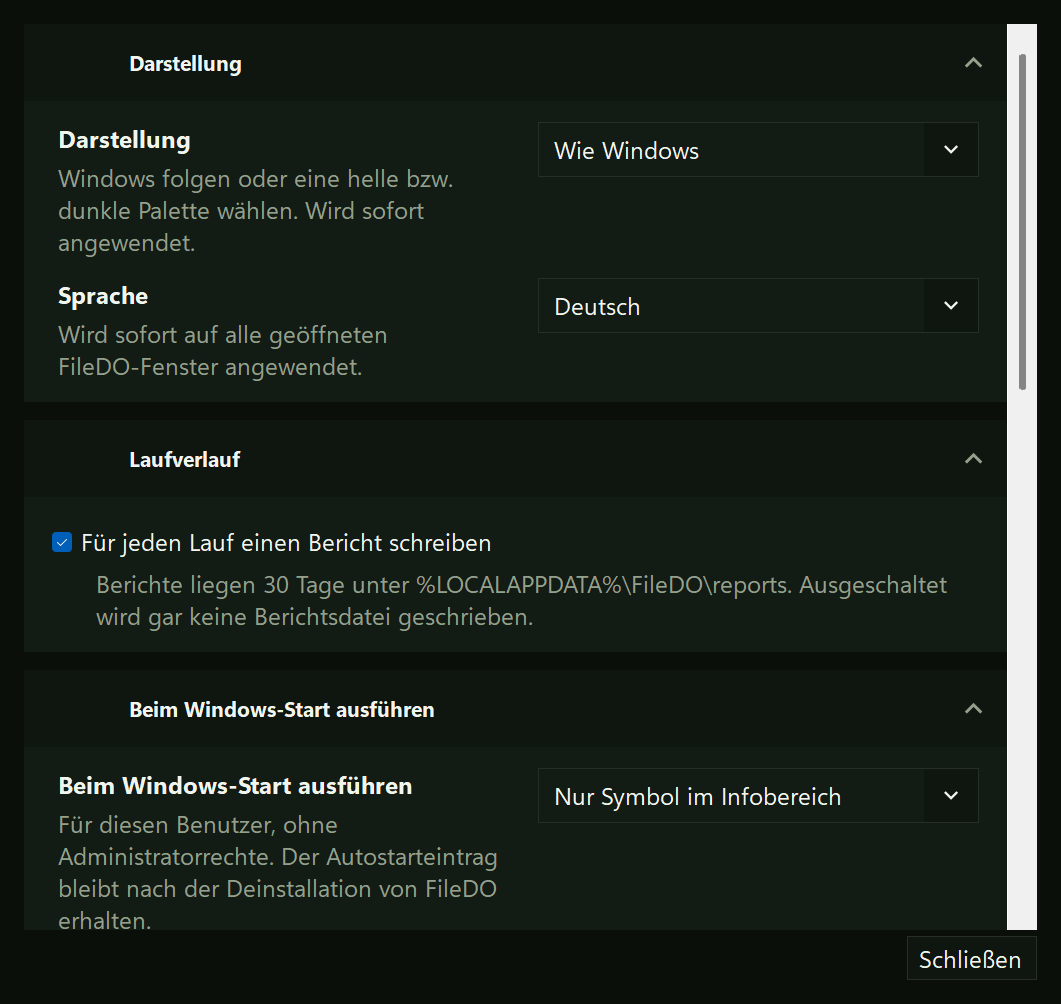Open the Deutsch language dropdown
The width and height of the screenshot is (1061, 1004).
(x=758, y=305)
